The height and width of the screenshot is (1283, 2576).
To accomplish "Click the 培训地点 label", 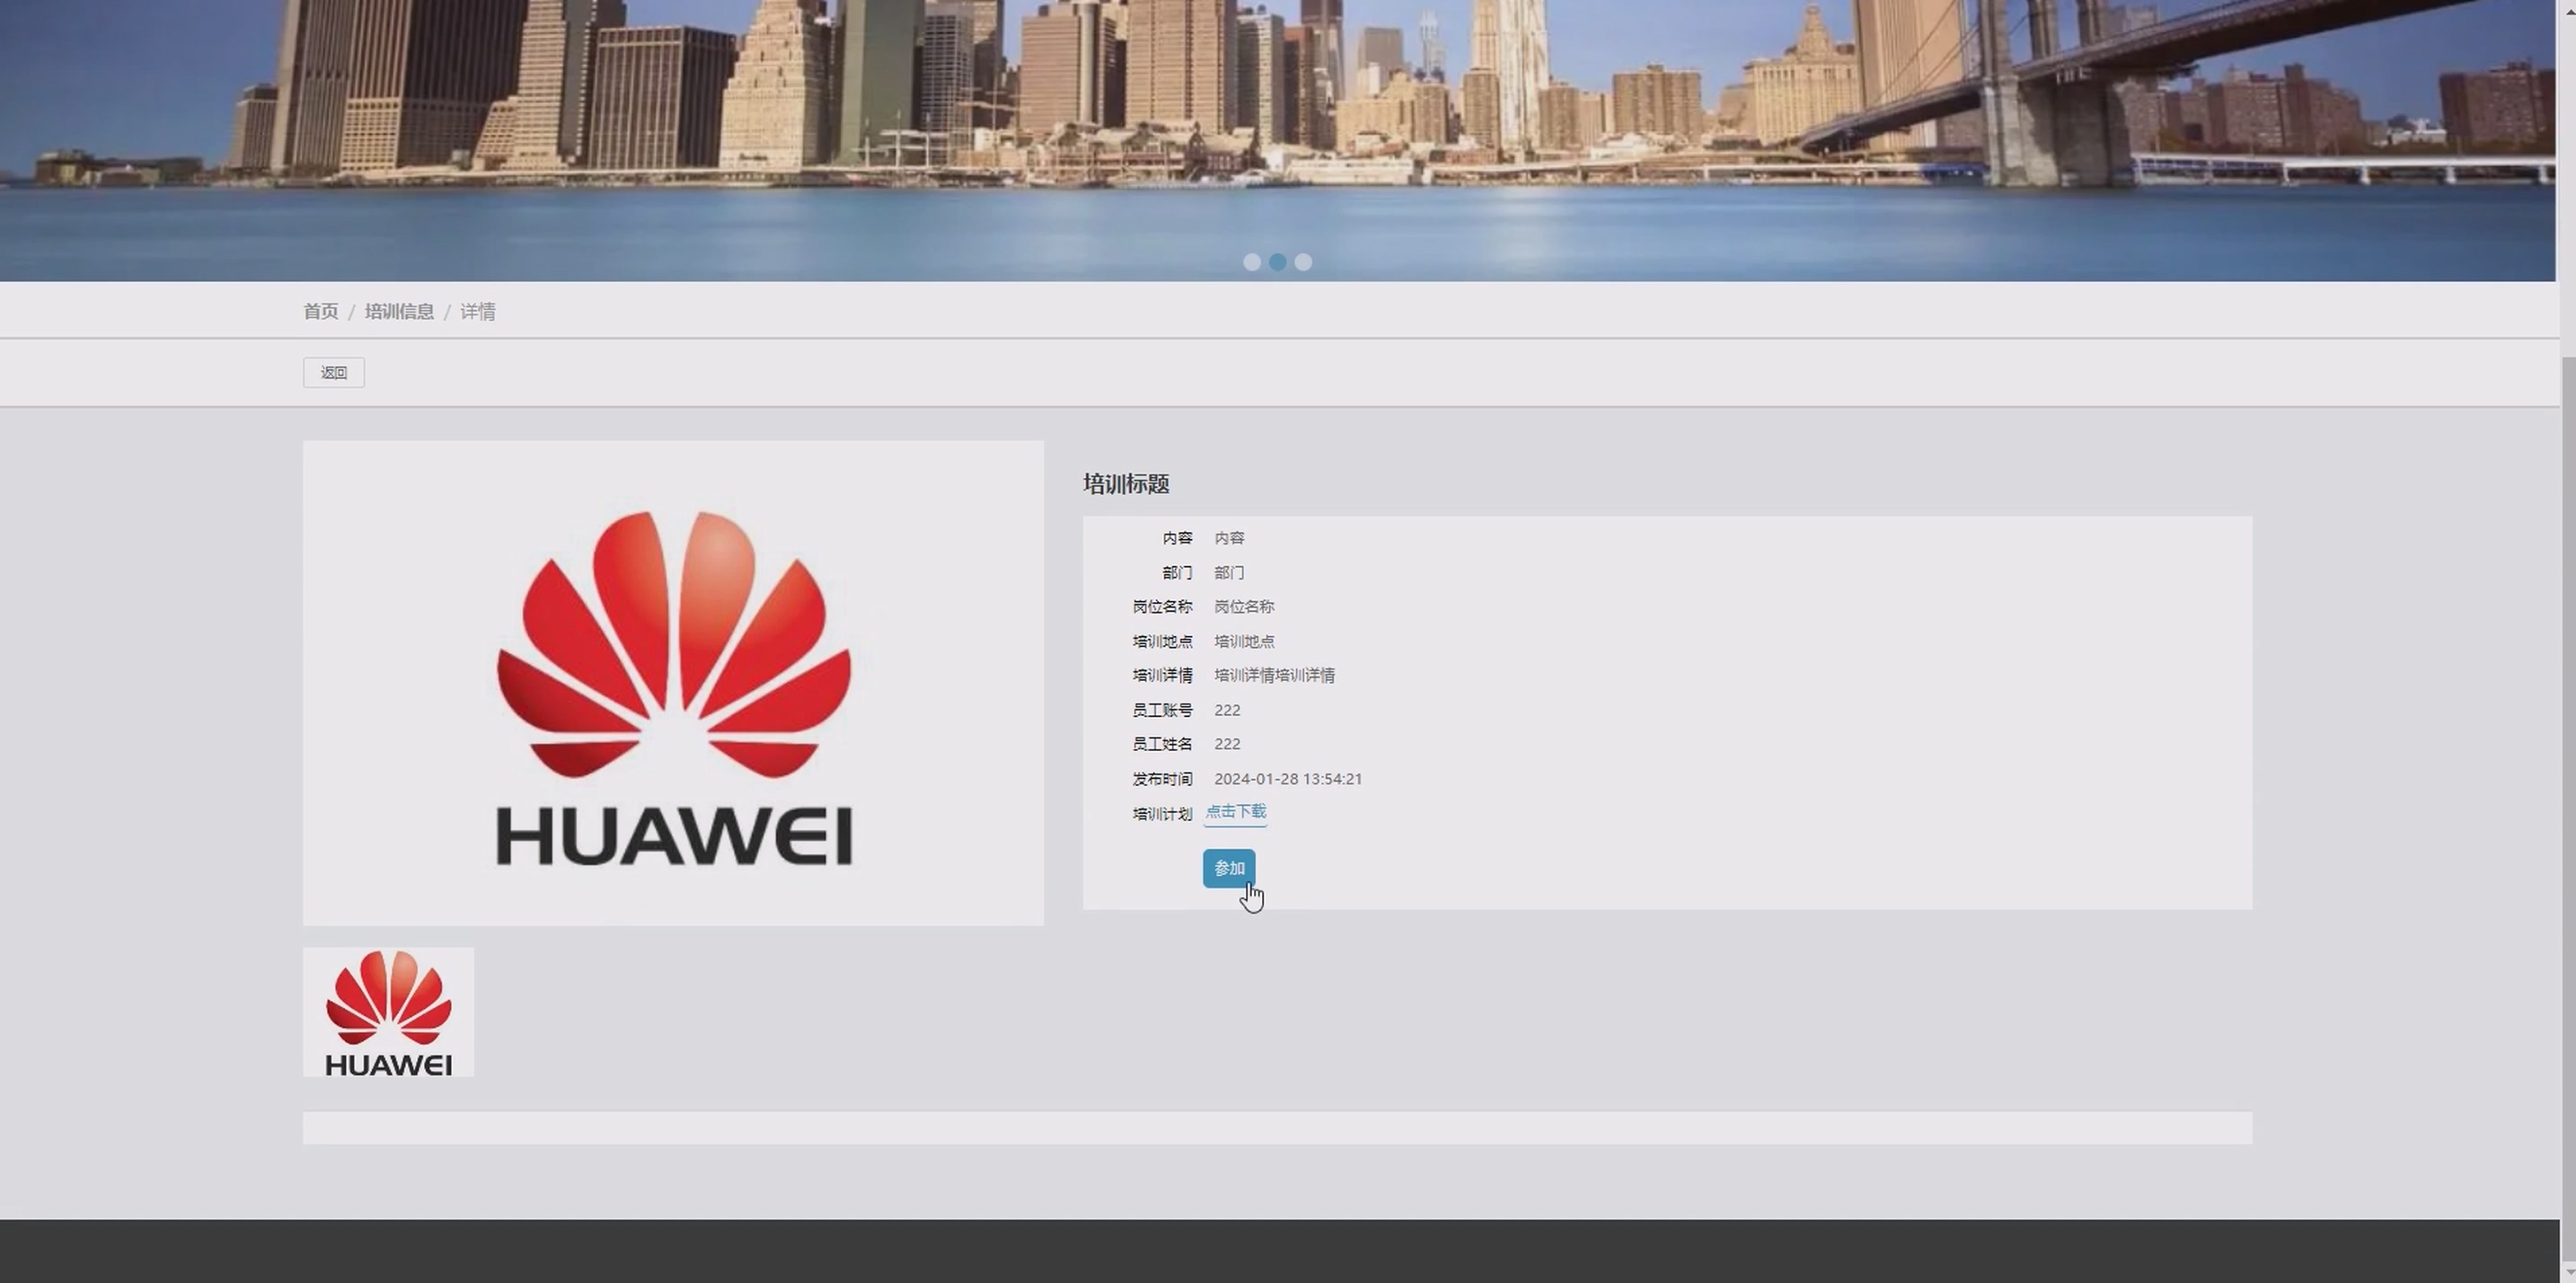I will click(1162, 641).
